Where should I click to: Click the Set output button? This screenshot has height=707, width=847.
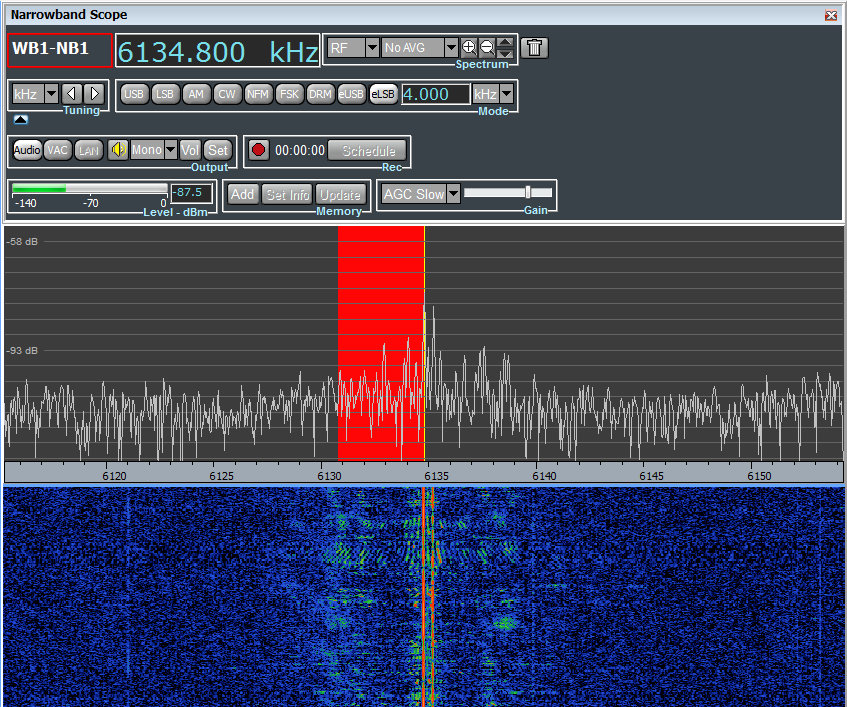point(218,150)
